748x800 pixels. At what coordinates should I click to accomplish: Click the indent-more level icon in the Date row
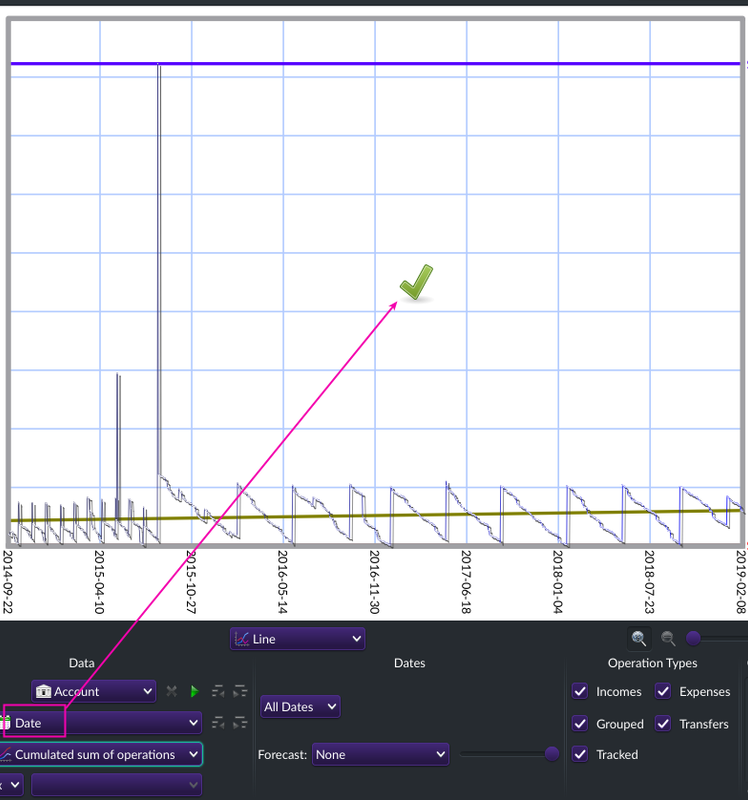[x=240, y=722]
